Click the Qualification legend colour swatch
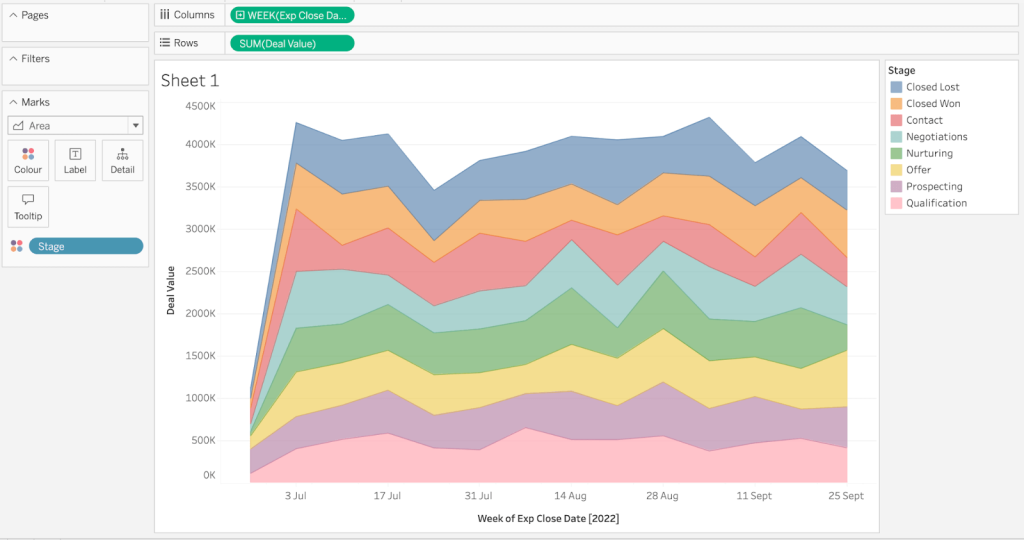The height and width of the screenshot is (540, 1024). point(896,203)
